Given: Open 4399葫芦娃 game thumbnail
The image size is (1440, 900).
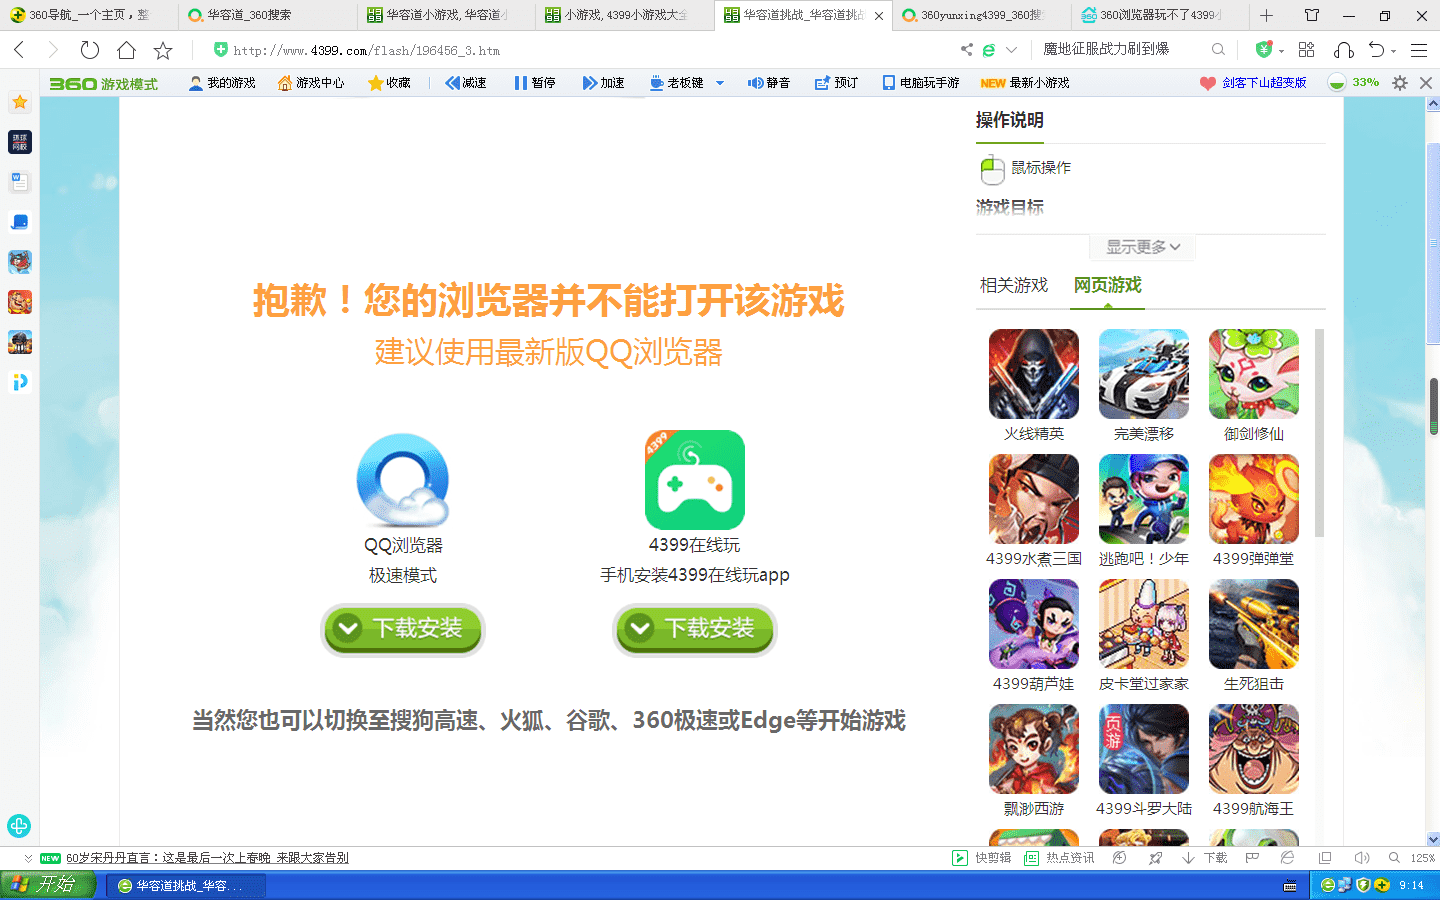Looking at the screenshot, I should point(1034,624).
